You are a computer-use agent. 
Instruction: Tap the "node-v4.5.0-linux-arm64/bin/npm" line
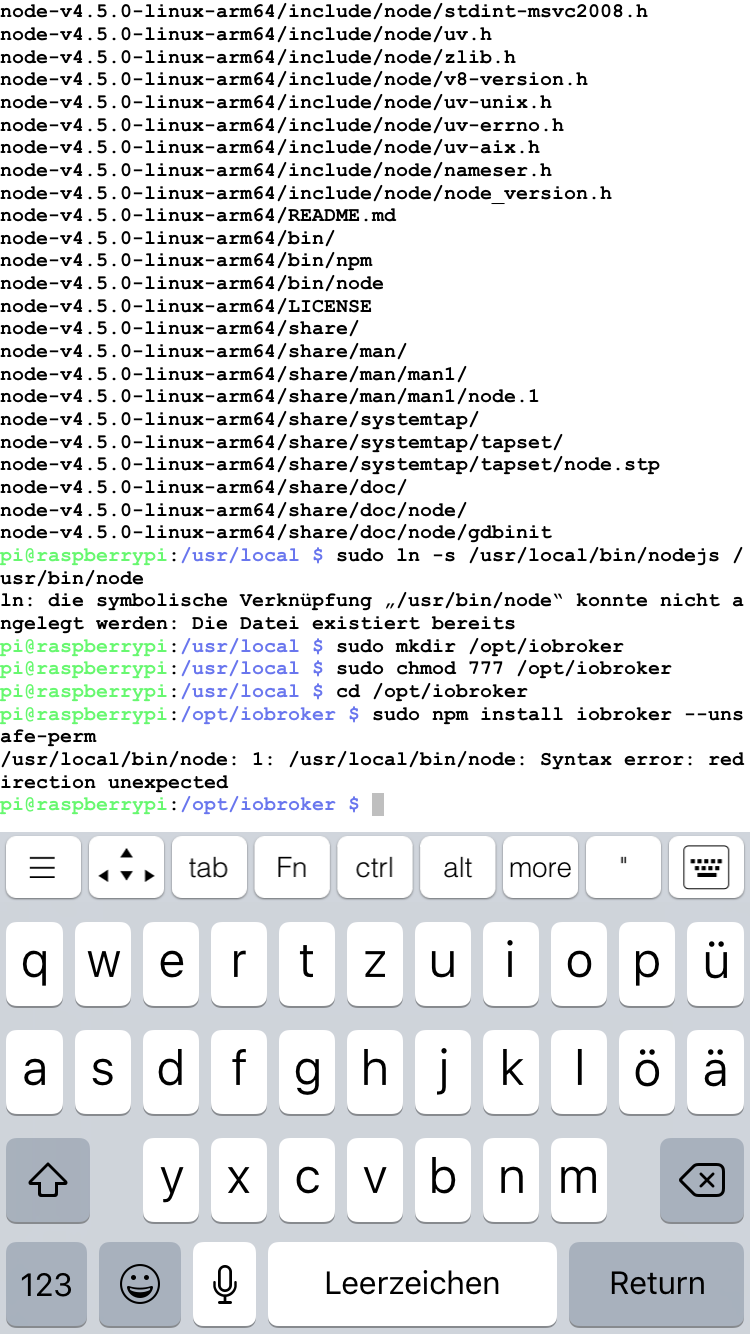click(186, 260)
